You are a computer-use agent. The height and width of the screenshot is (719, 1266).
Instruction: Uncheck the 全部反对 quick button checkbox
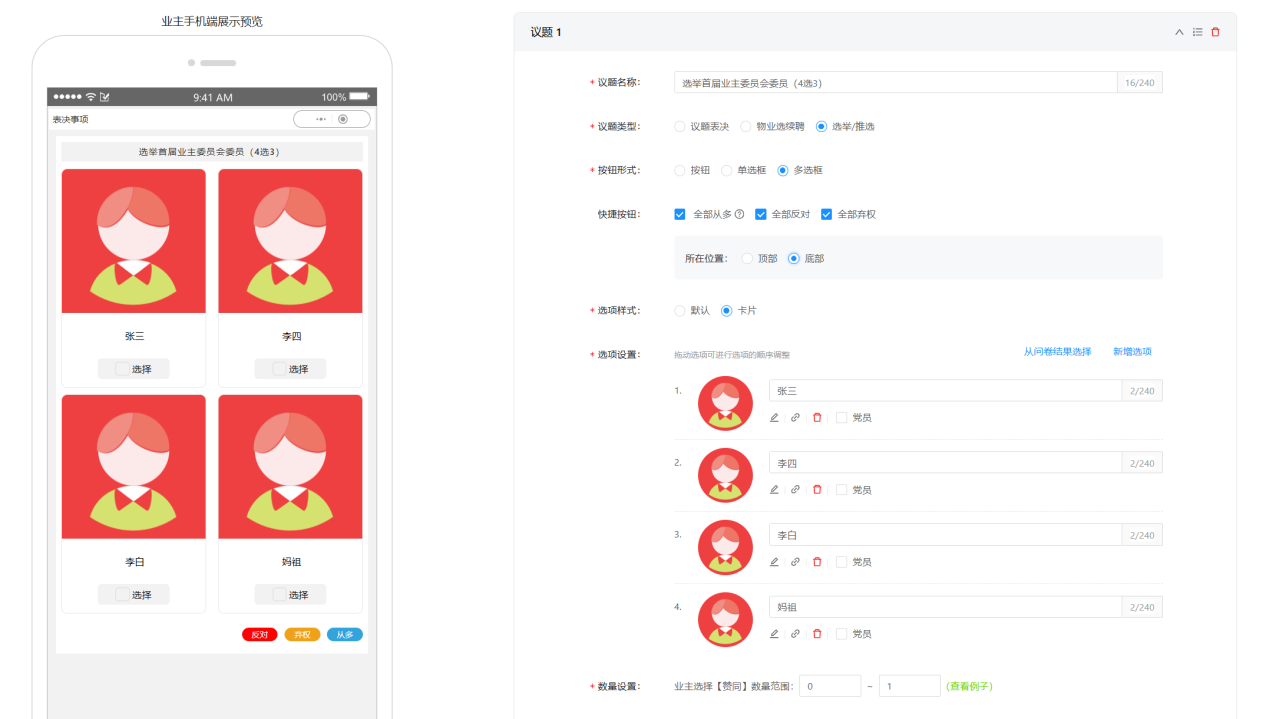(761, 214)
